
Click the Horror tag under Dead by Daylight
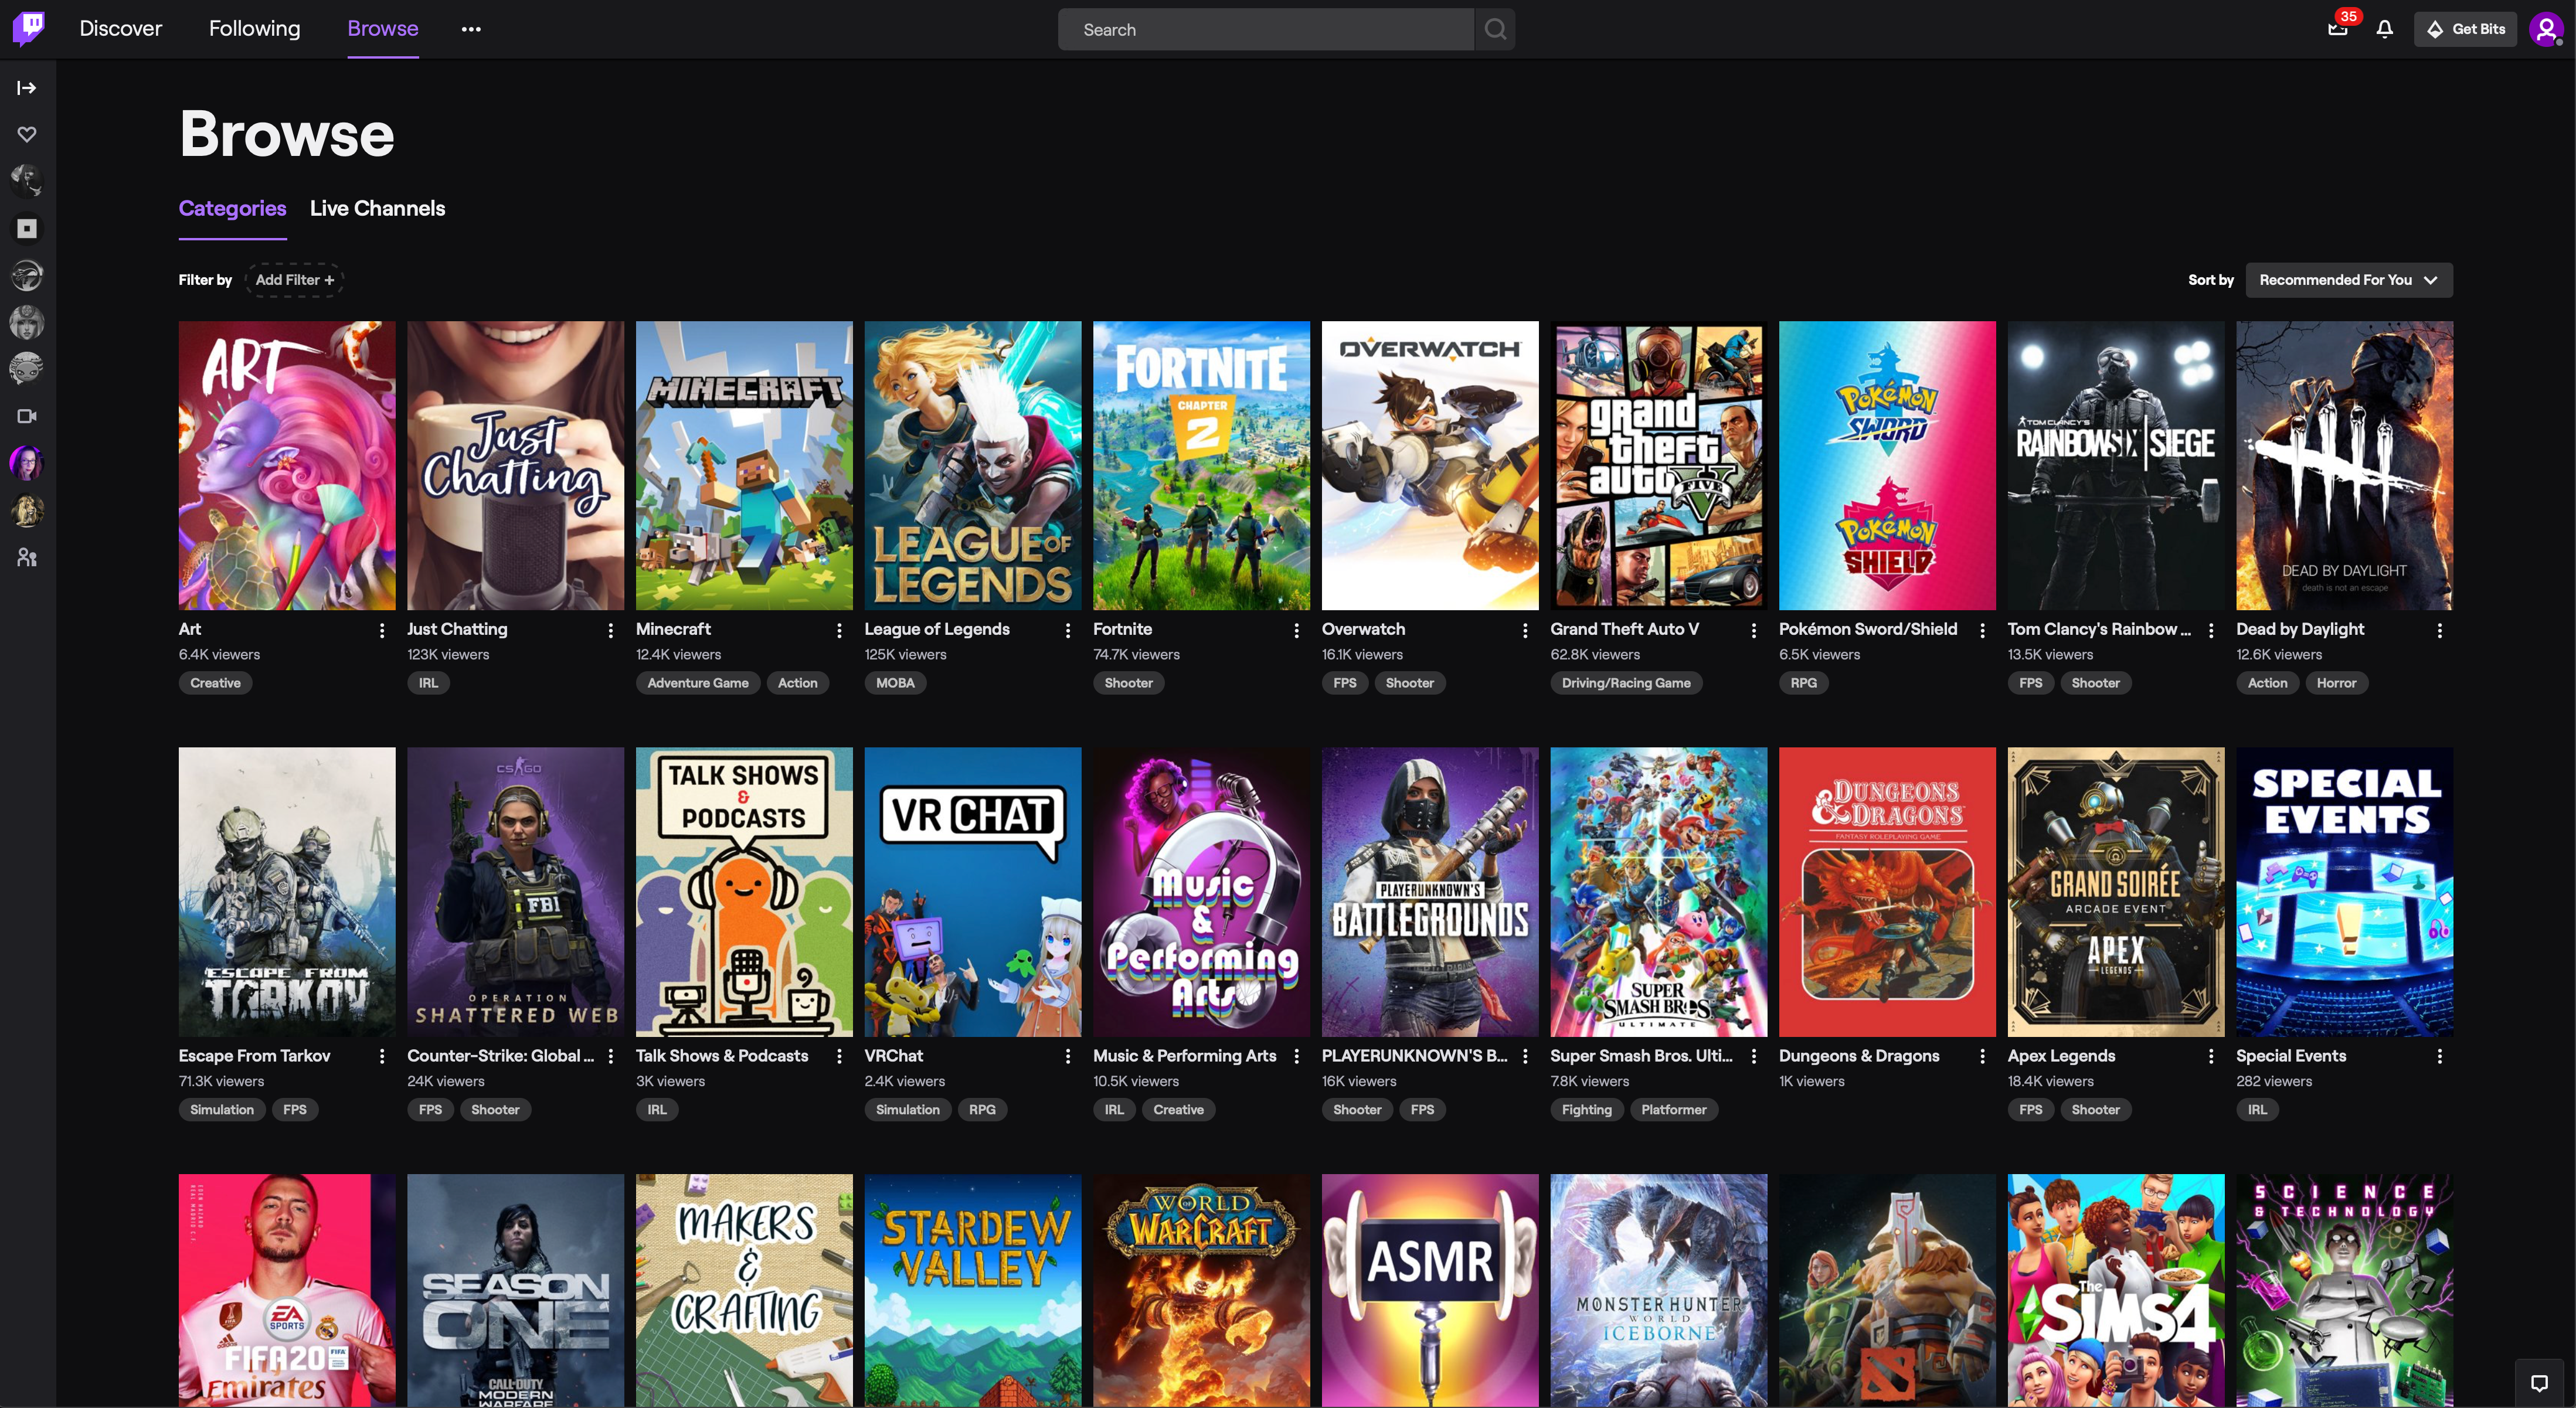tap(2336, 683)
